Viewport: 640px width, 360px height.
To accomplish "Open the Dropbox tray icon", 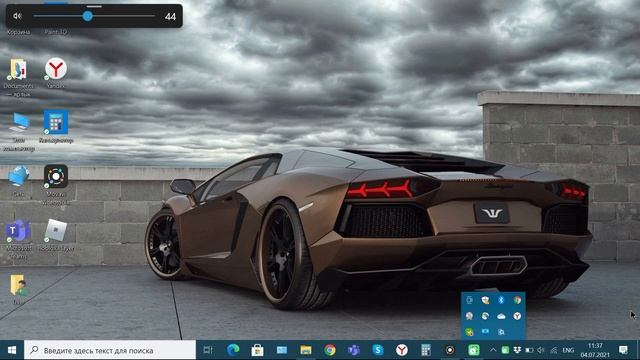I will pyautogui.click(x=517, y=350).
